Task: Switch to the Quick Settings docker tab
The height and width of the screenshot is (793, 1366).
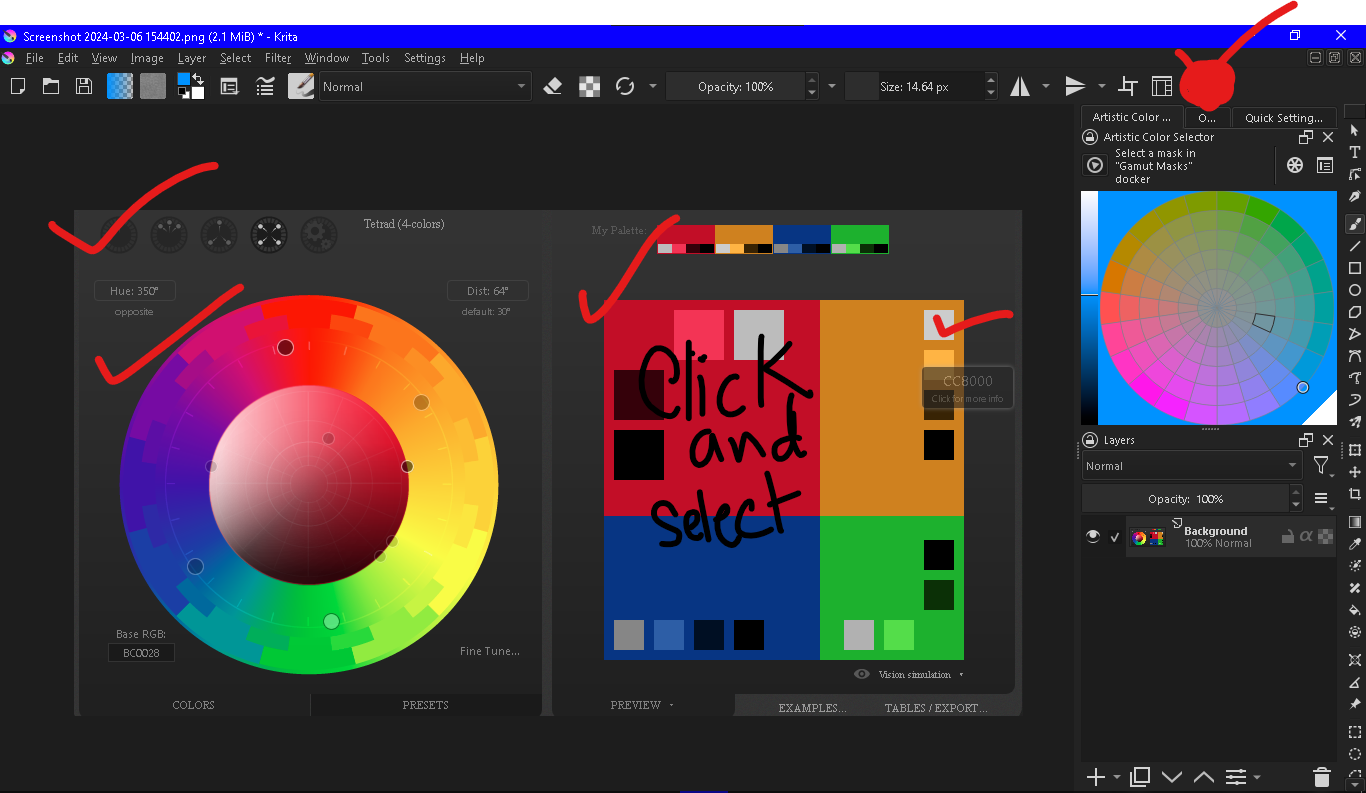Action: (1284, 118)
